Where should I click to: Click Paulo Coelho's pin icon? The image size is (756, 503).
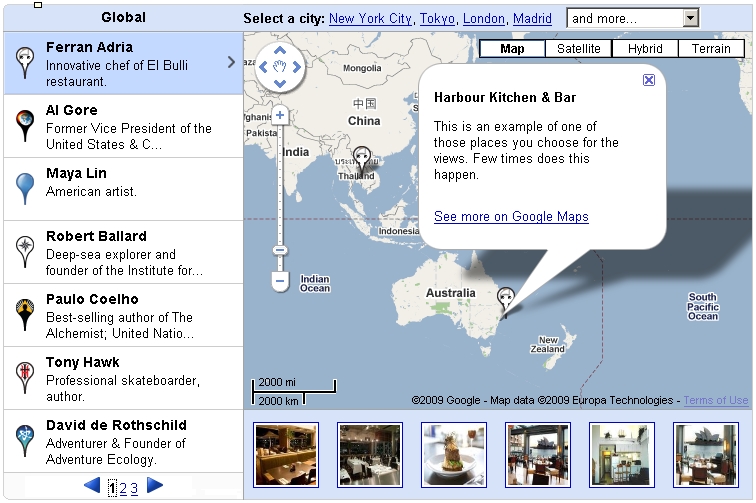tap(25, 314)
